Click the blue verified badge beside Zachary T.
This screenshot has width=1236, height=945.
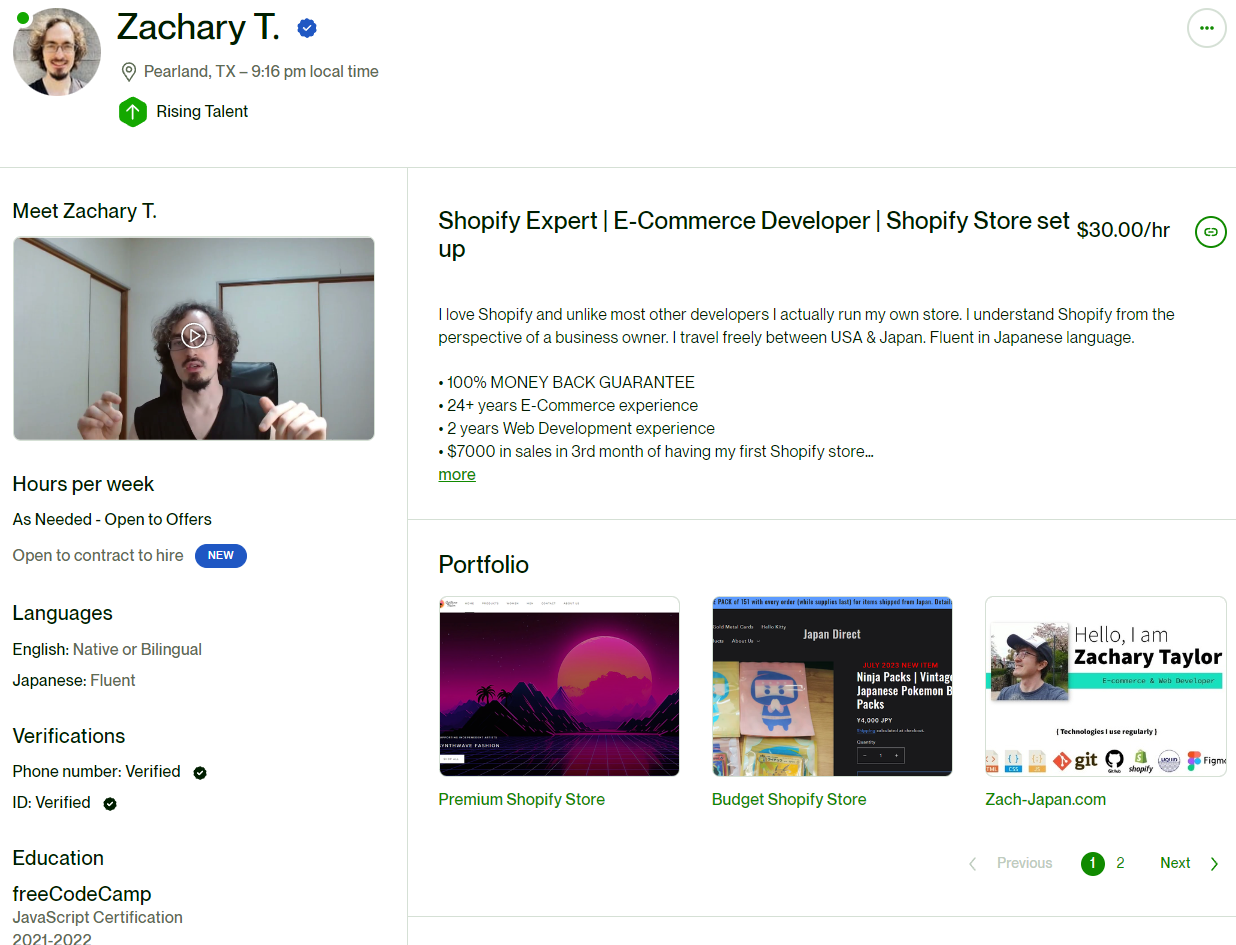pos(306,28)
